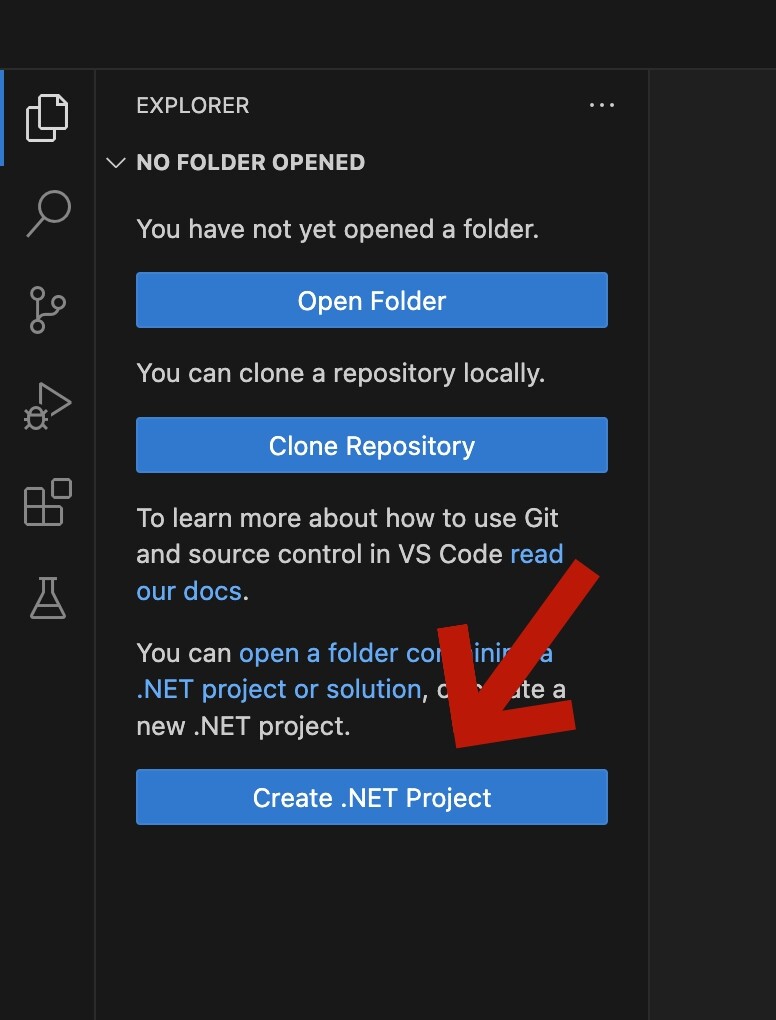Click the window title bar at the top
This screenshot has height=1020, width=776.
388,30
